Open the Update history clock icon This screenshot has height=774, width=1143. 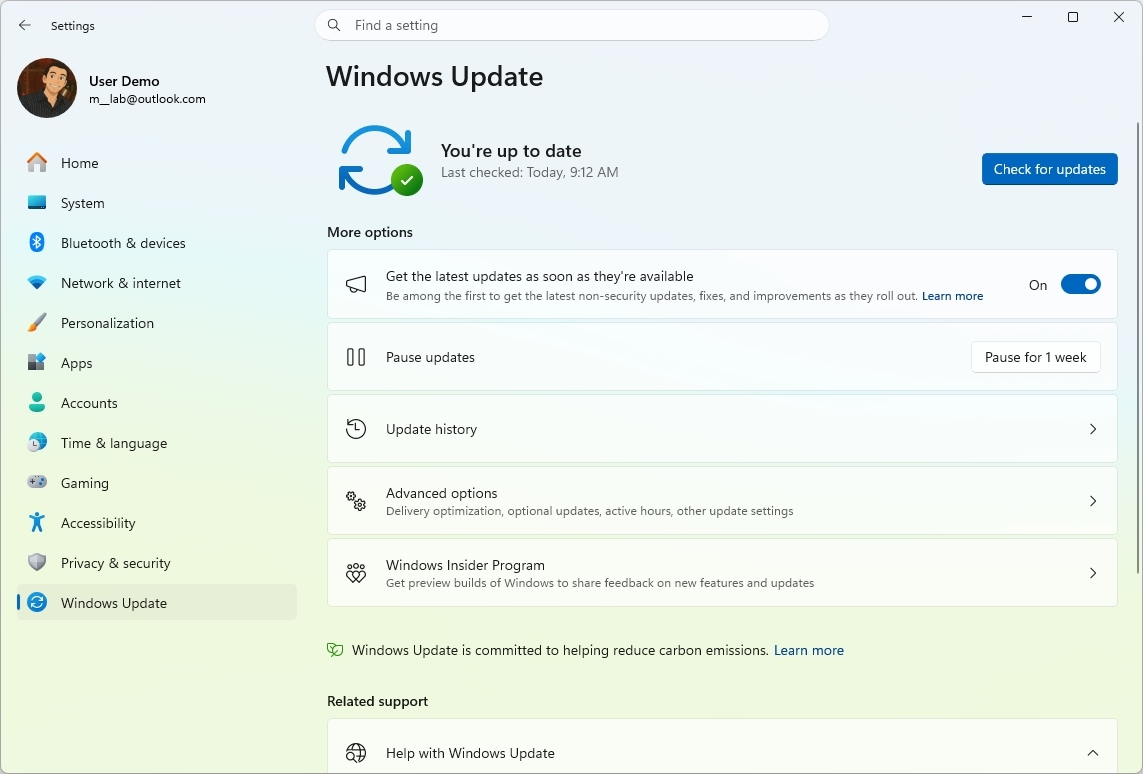tap(356, 428)
